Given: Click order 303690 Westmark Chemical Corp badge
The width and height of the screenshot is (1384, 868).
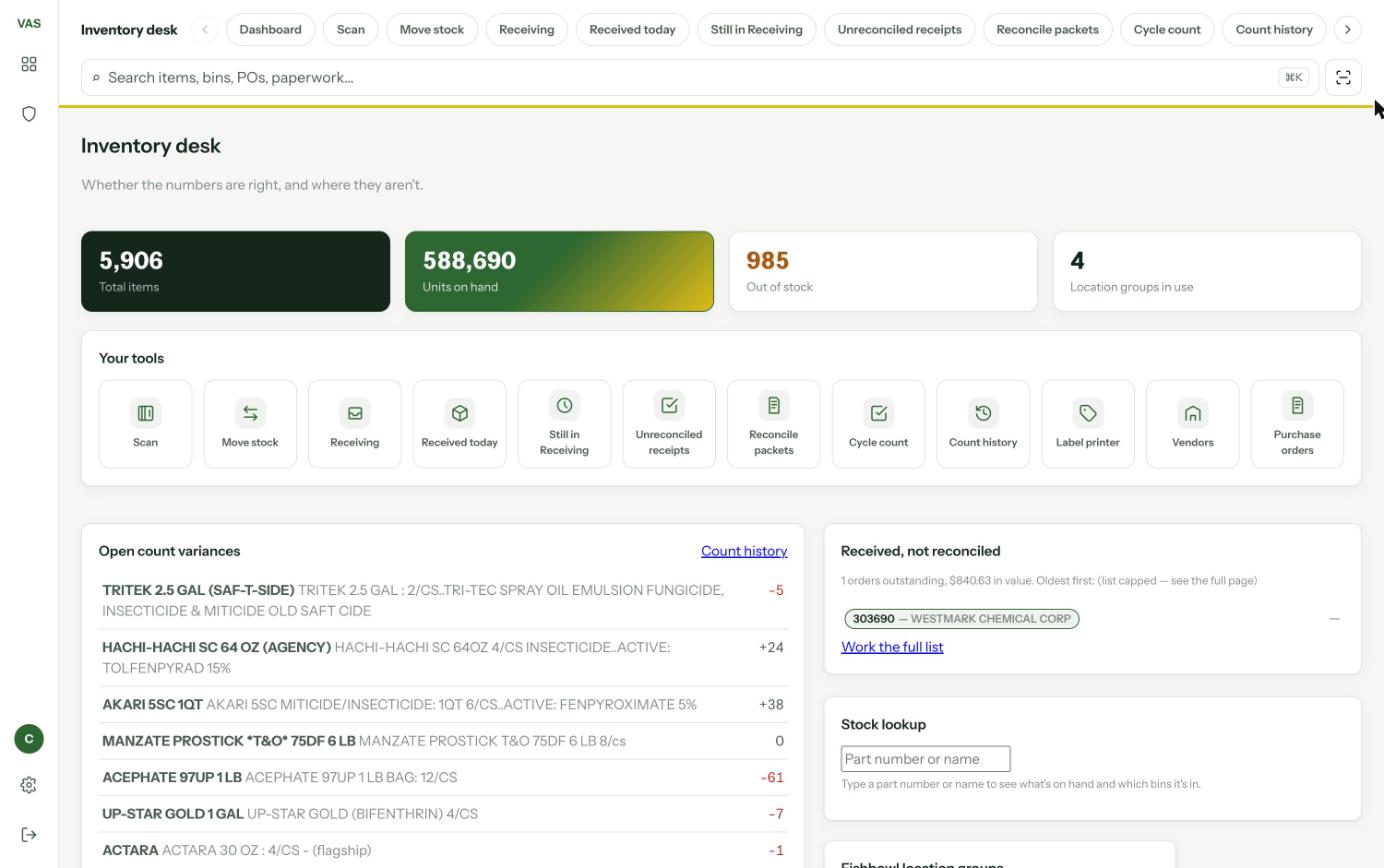Looking at the screenshot, I should 962,619.
